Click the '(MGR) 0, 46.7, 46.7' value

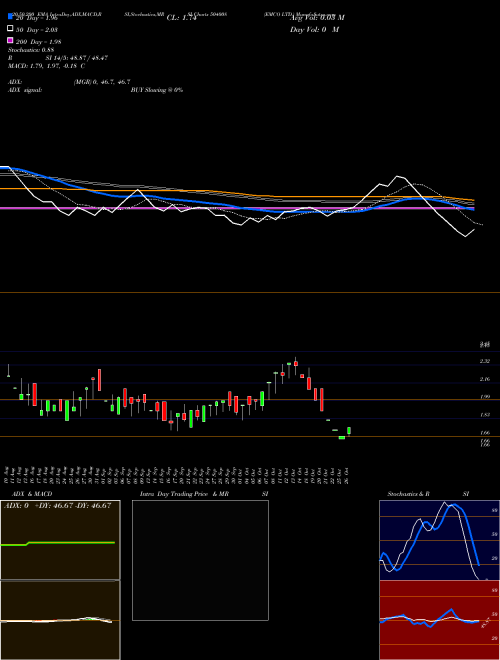pos(102,82)
